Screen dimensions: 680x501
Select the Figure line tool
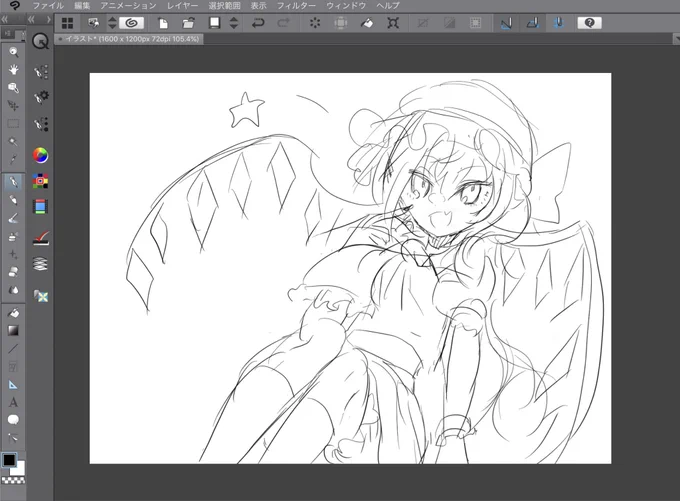tap(13, 348)
